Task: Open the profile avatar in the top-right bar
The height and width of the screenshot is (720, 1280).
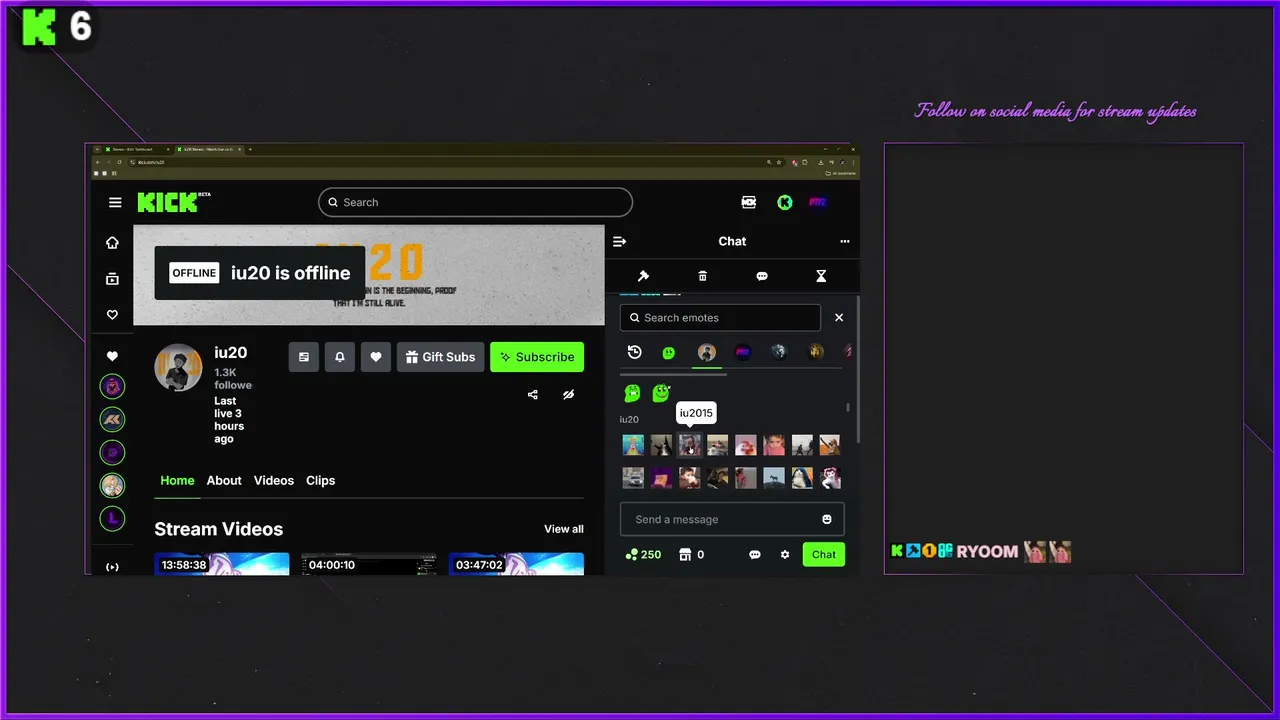Action: point(818,202)
